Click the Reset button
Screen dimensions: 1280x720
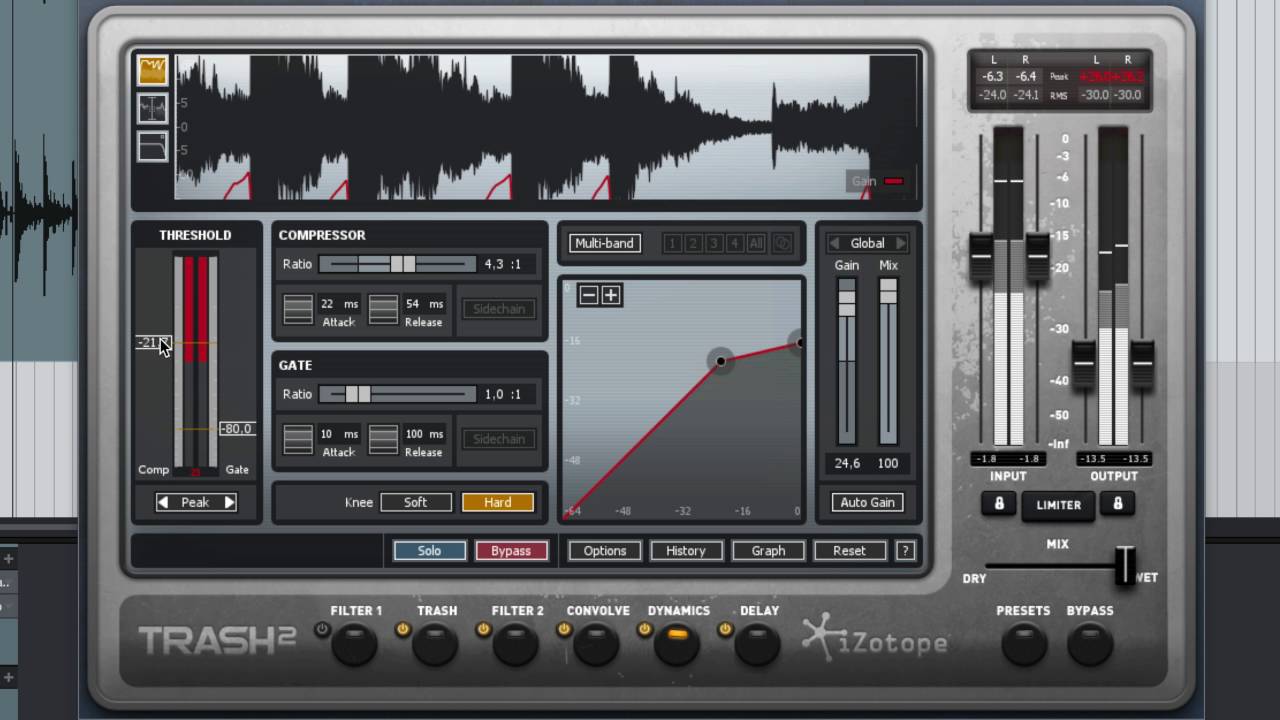click(x=849, y=551)
